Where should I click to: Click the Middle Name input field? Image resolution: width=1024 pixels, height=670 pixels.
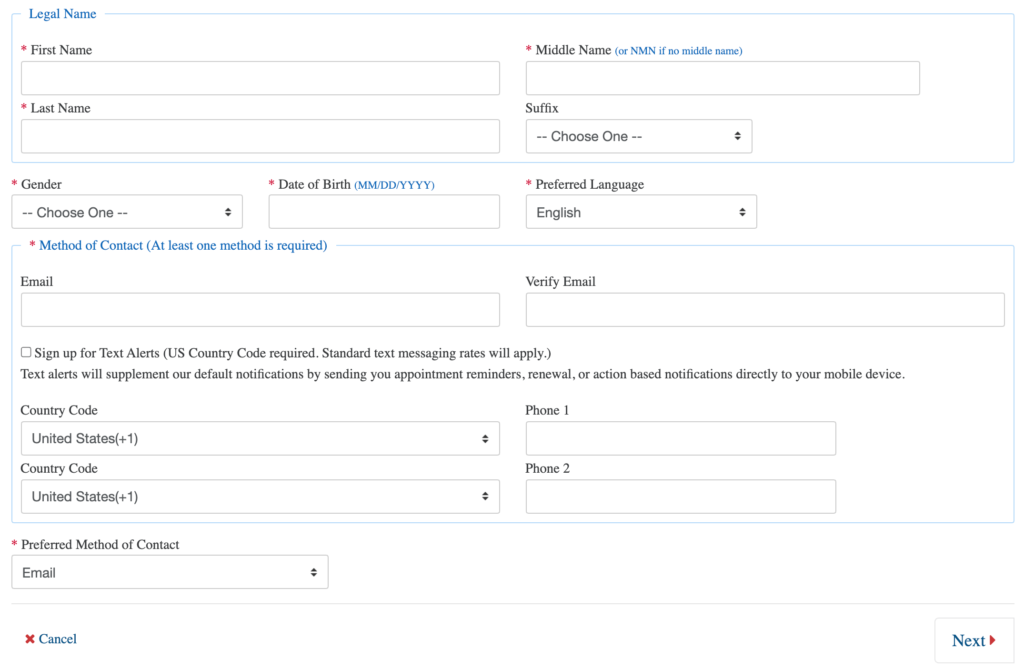pos(722,78)
